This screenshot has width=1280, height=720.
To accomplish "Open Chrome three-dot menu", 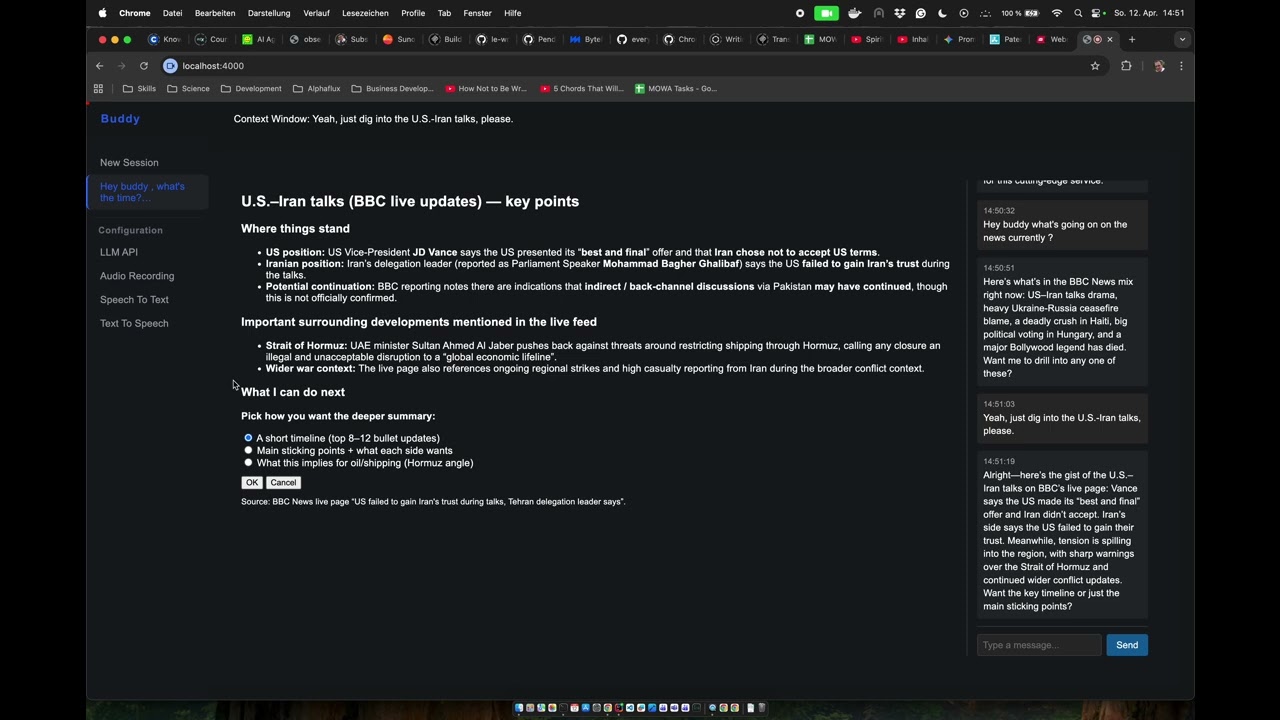I will pyautogui.click(x=1181, y=66).
